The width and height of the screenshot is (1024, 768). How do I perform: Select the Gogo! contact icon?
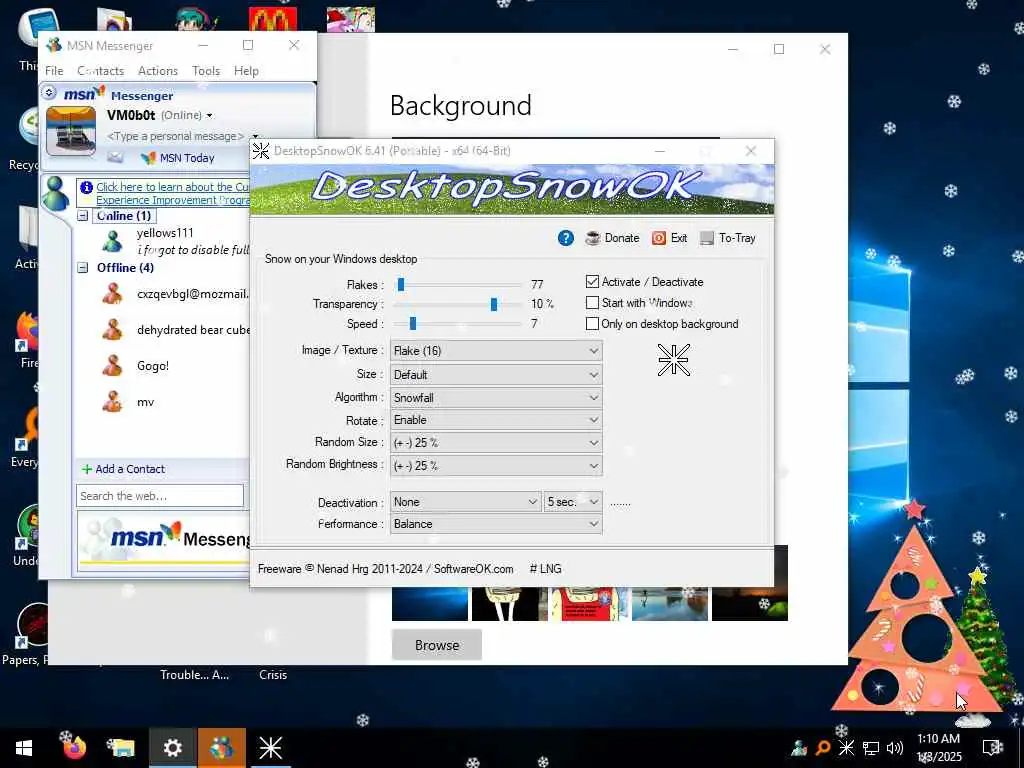(x=112, y=365)
